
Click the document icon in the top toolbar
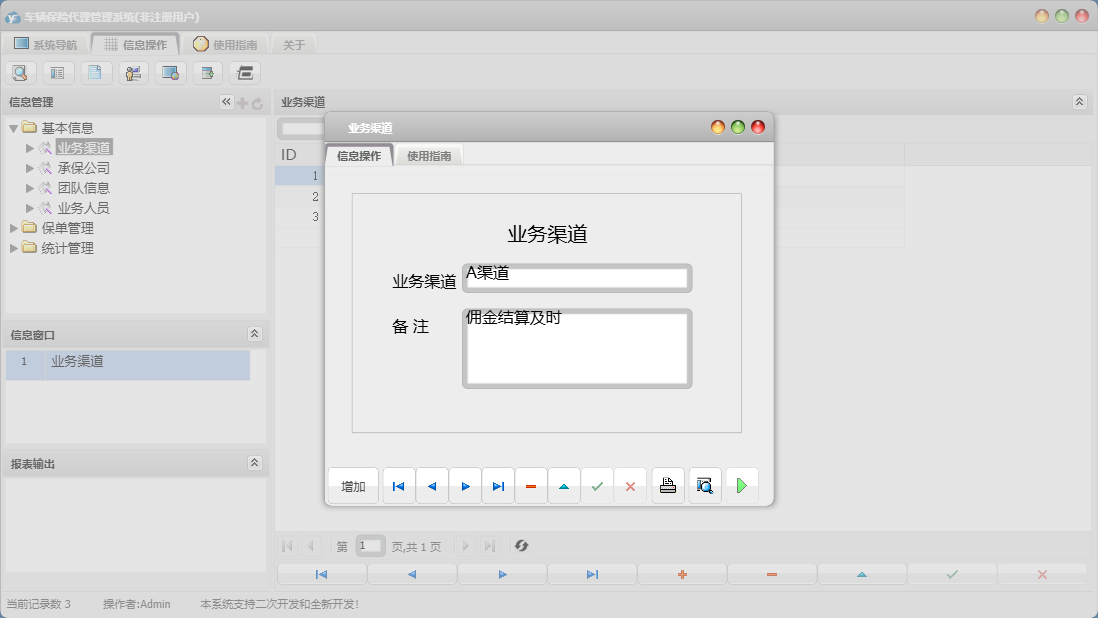(x=96, y=72)
